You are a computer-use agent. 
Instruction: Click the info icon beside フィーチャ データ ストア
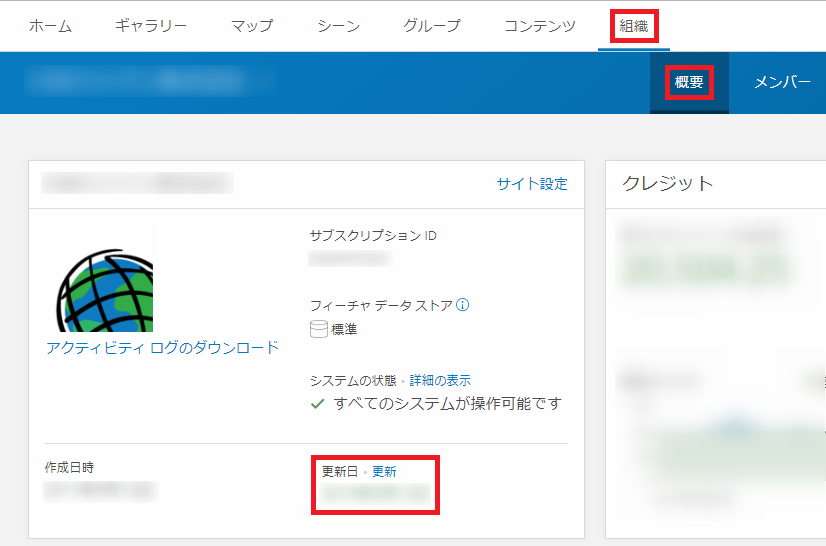(463, 305)
